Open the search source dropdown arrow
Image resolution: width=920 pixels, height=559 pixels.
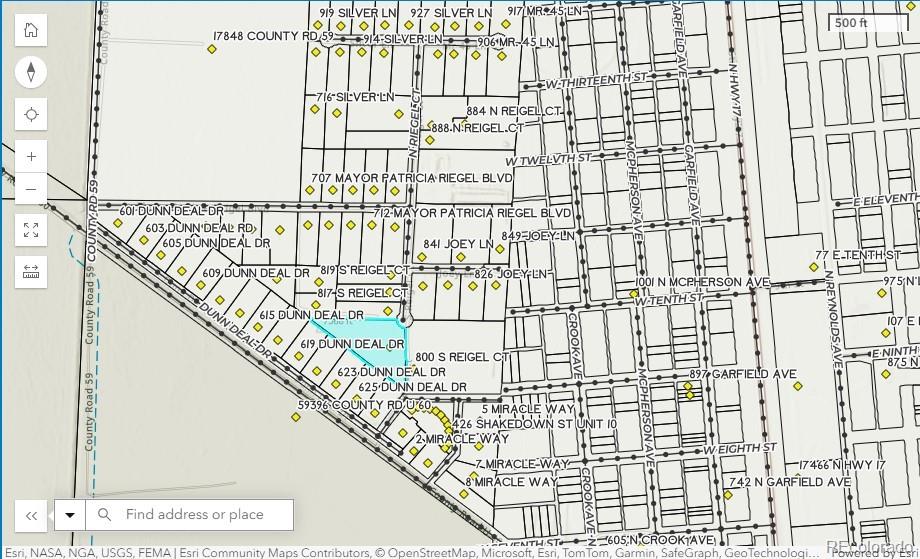point(70,515)
